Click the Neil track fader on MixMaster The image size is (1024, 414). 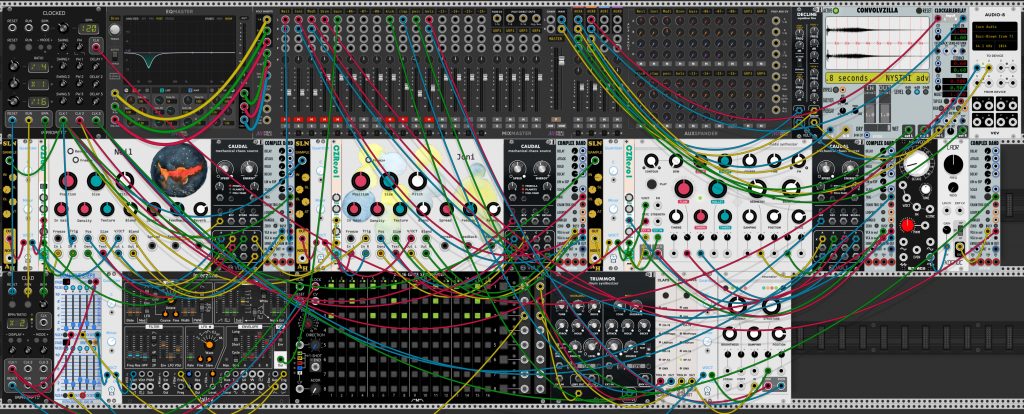288,95
